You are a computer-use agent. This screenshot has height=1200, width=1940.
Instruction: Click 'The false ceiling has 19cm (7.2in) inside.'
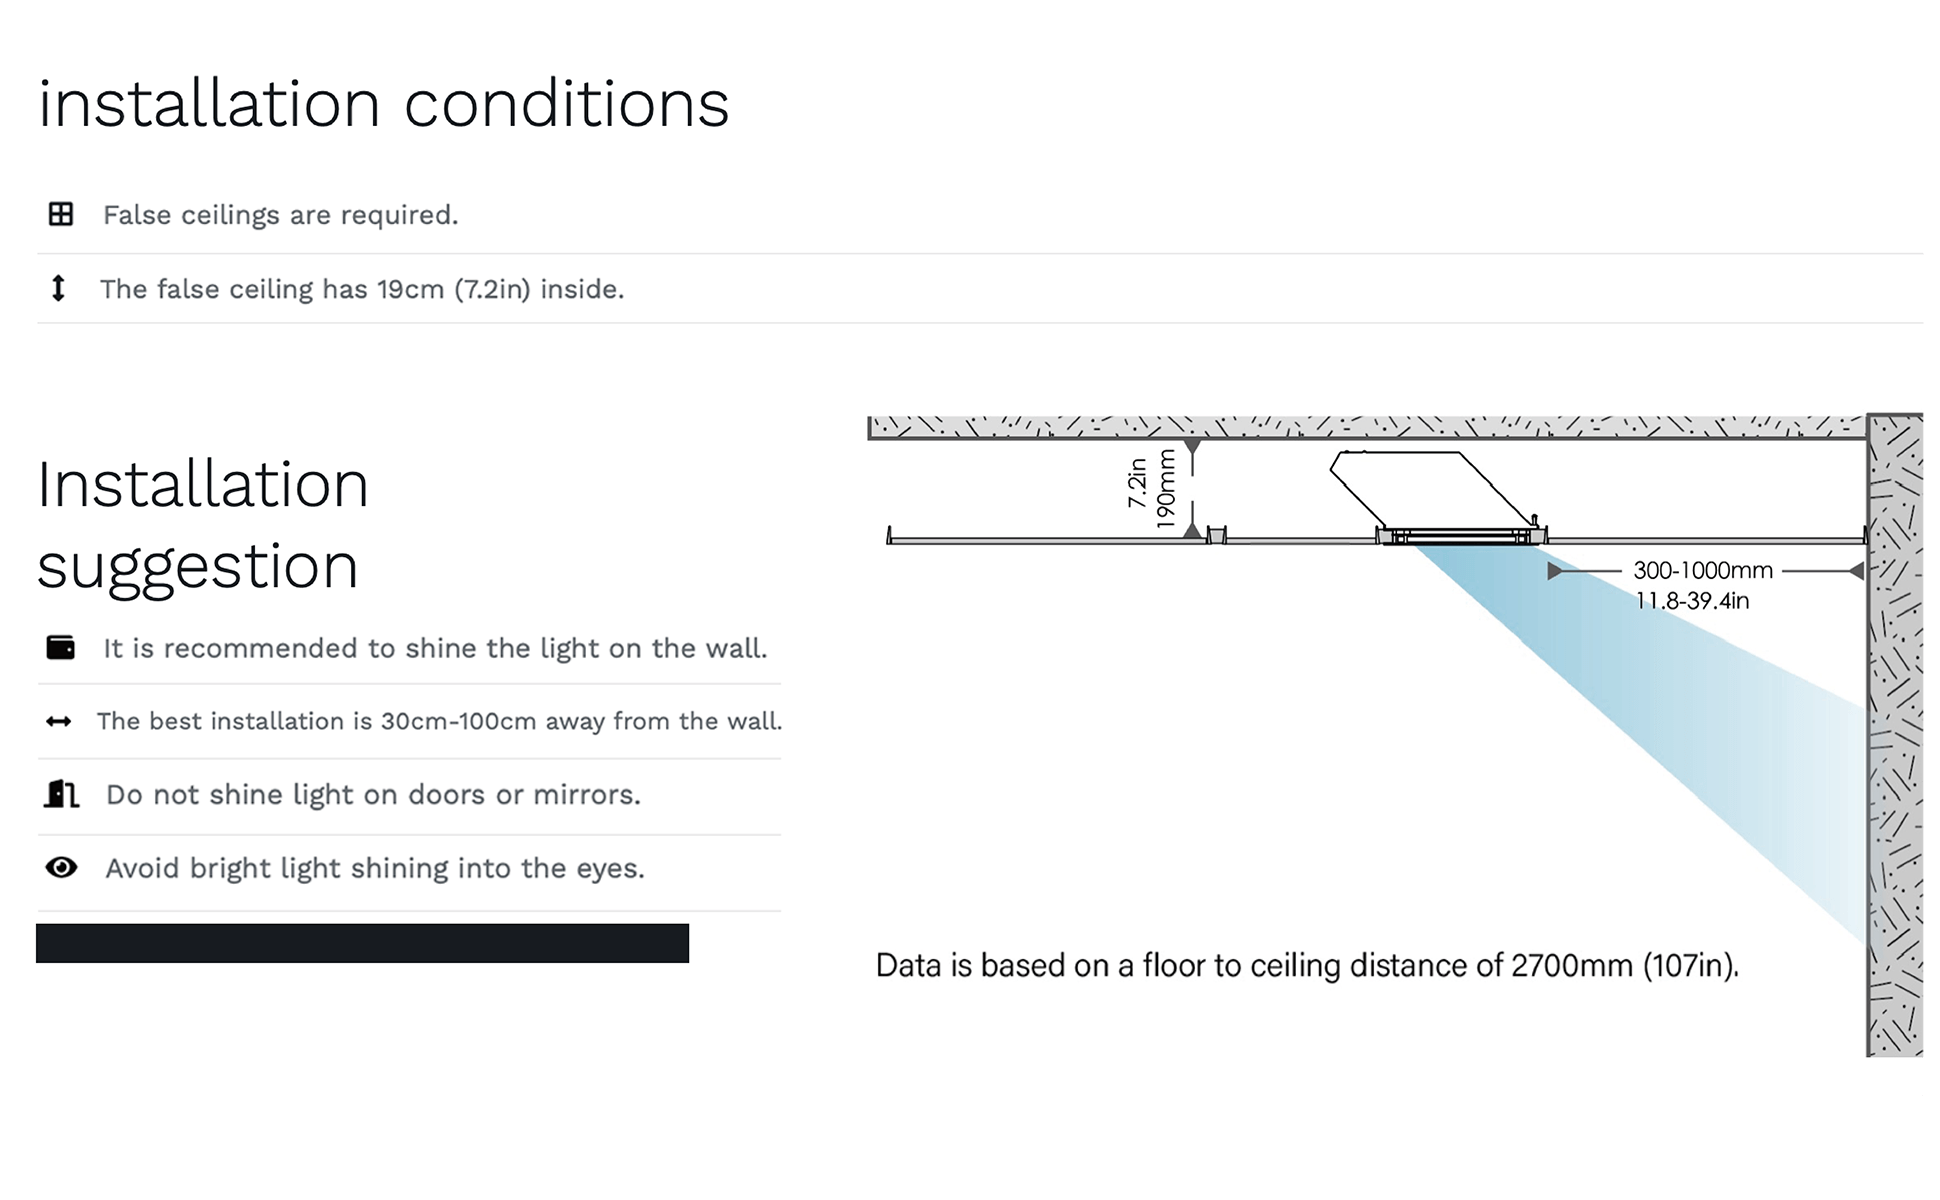coord(362,289)
